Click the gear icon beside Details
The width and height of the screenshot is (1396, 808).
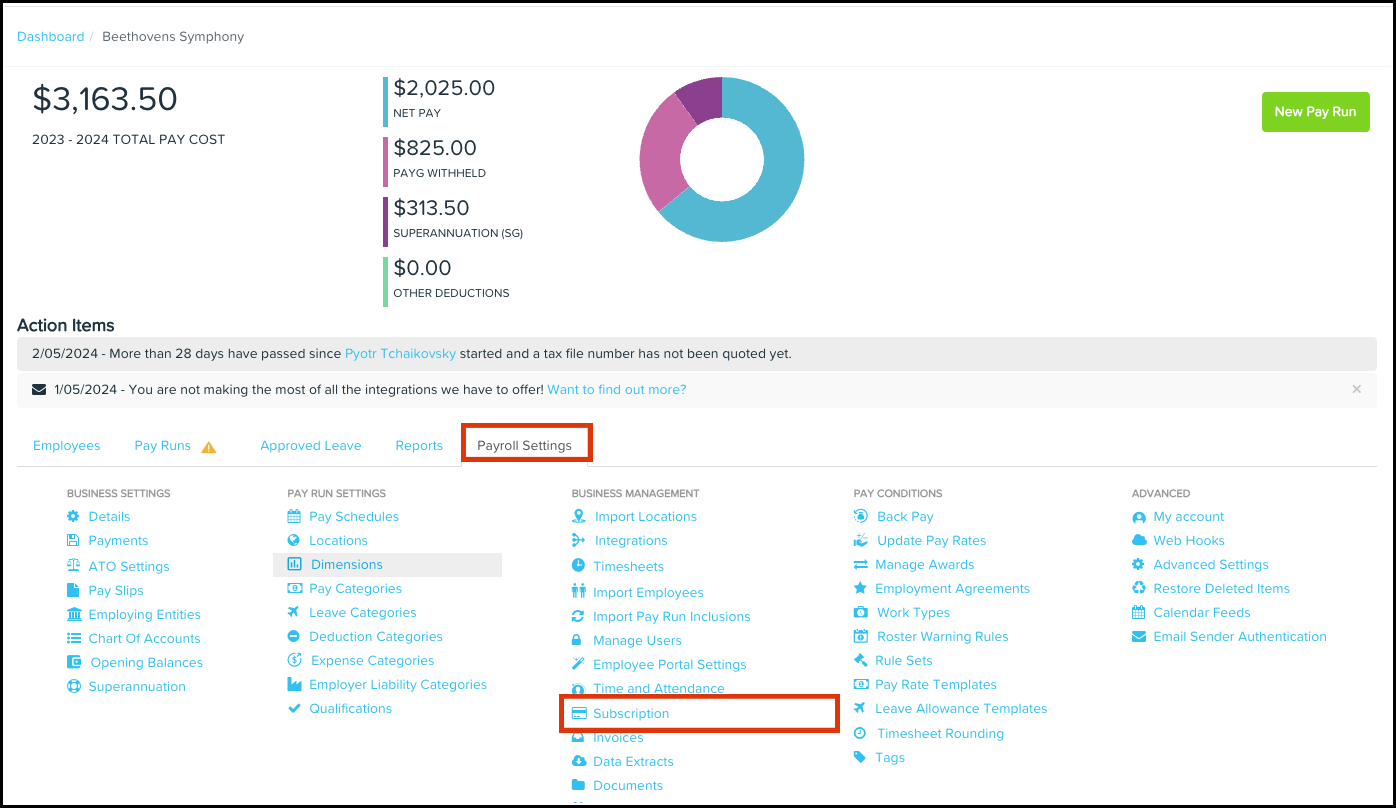coord(73,517)
